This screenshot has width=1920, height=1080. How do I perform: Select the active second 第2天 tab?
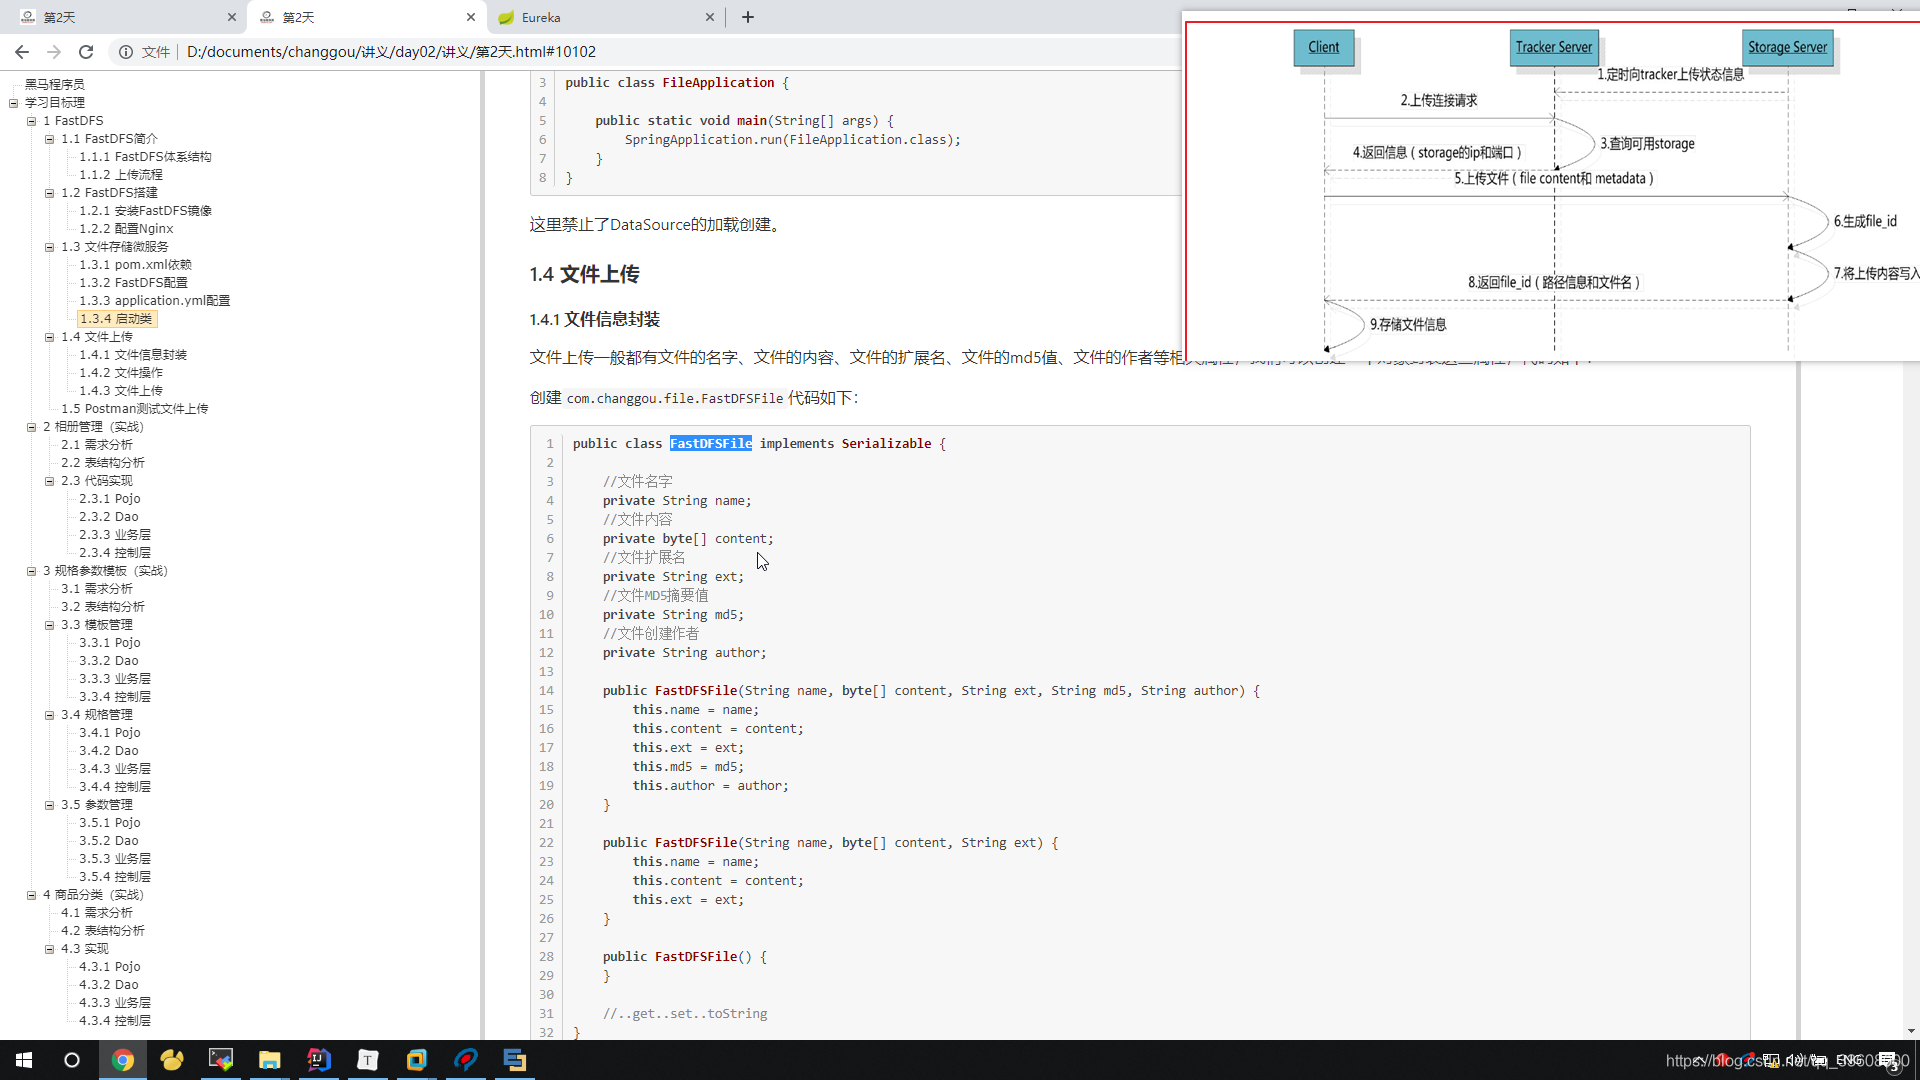[367, 17]
